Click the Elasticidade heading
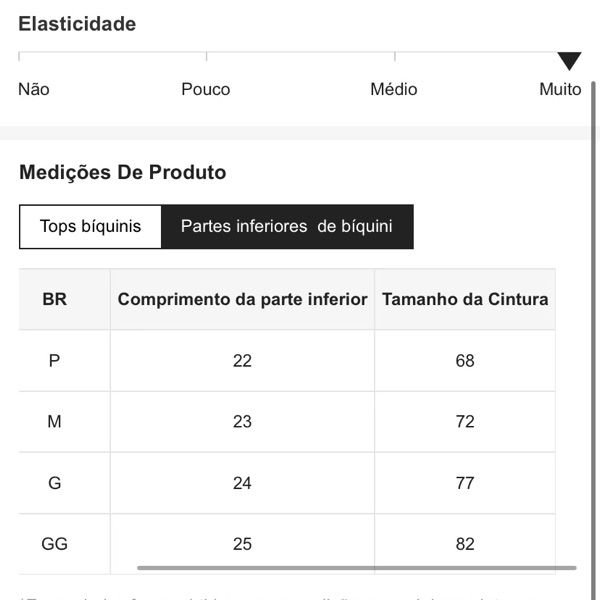 [x=77, y=24]
